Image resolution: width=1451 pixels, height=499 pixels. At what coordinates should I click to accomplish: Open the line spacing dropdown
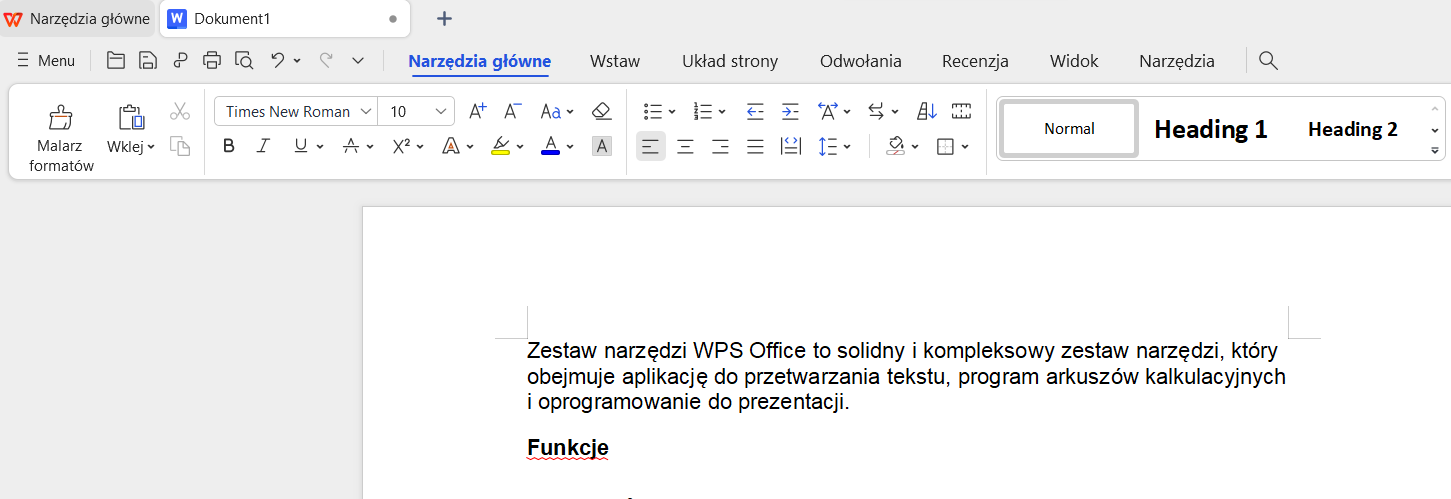pos(847,147)
